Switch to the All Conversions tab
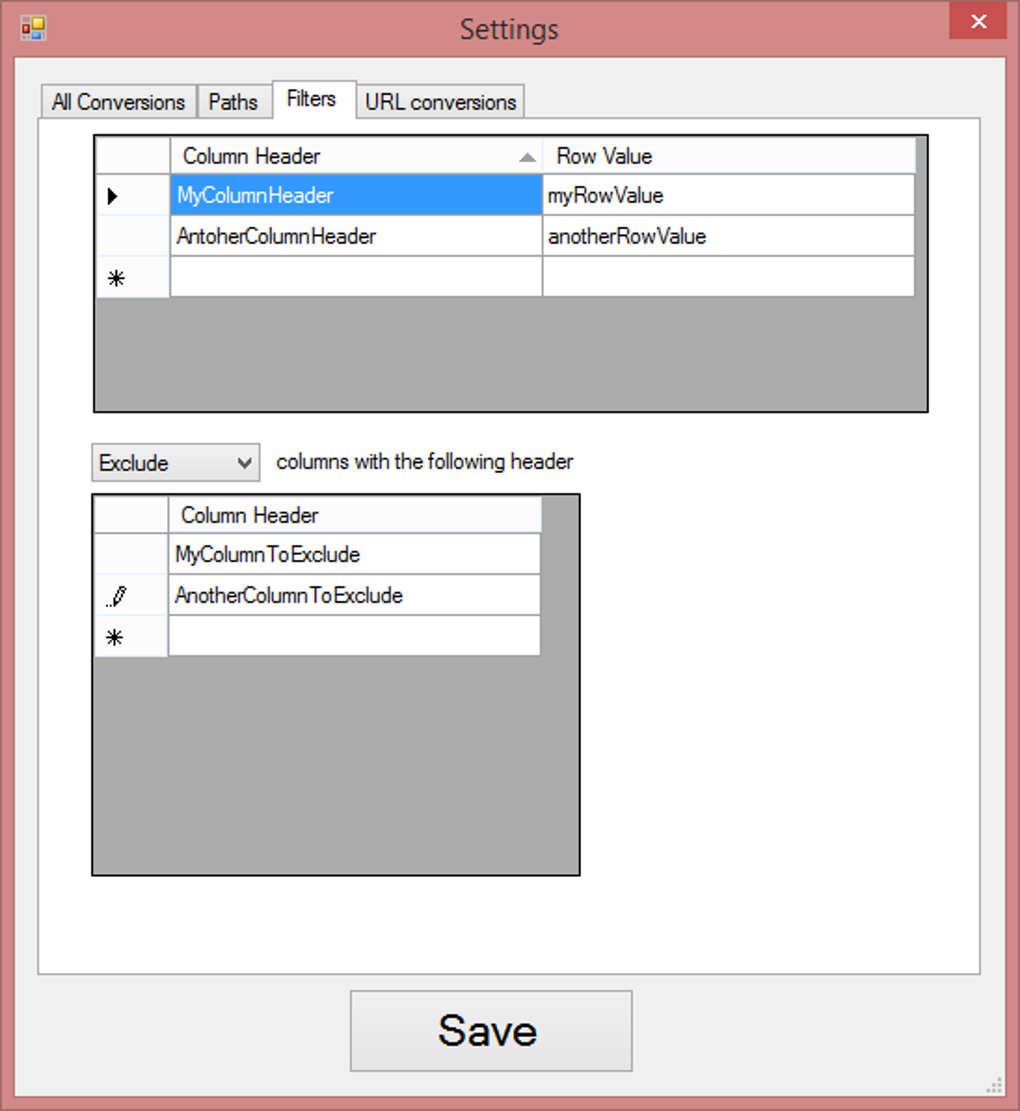 tap(117, 101)
